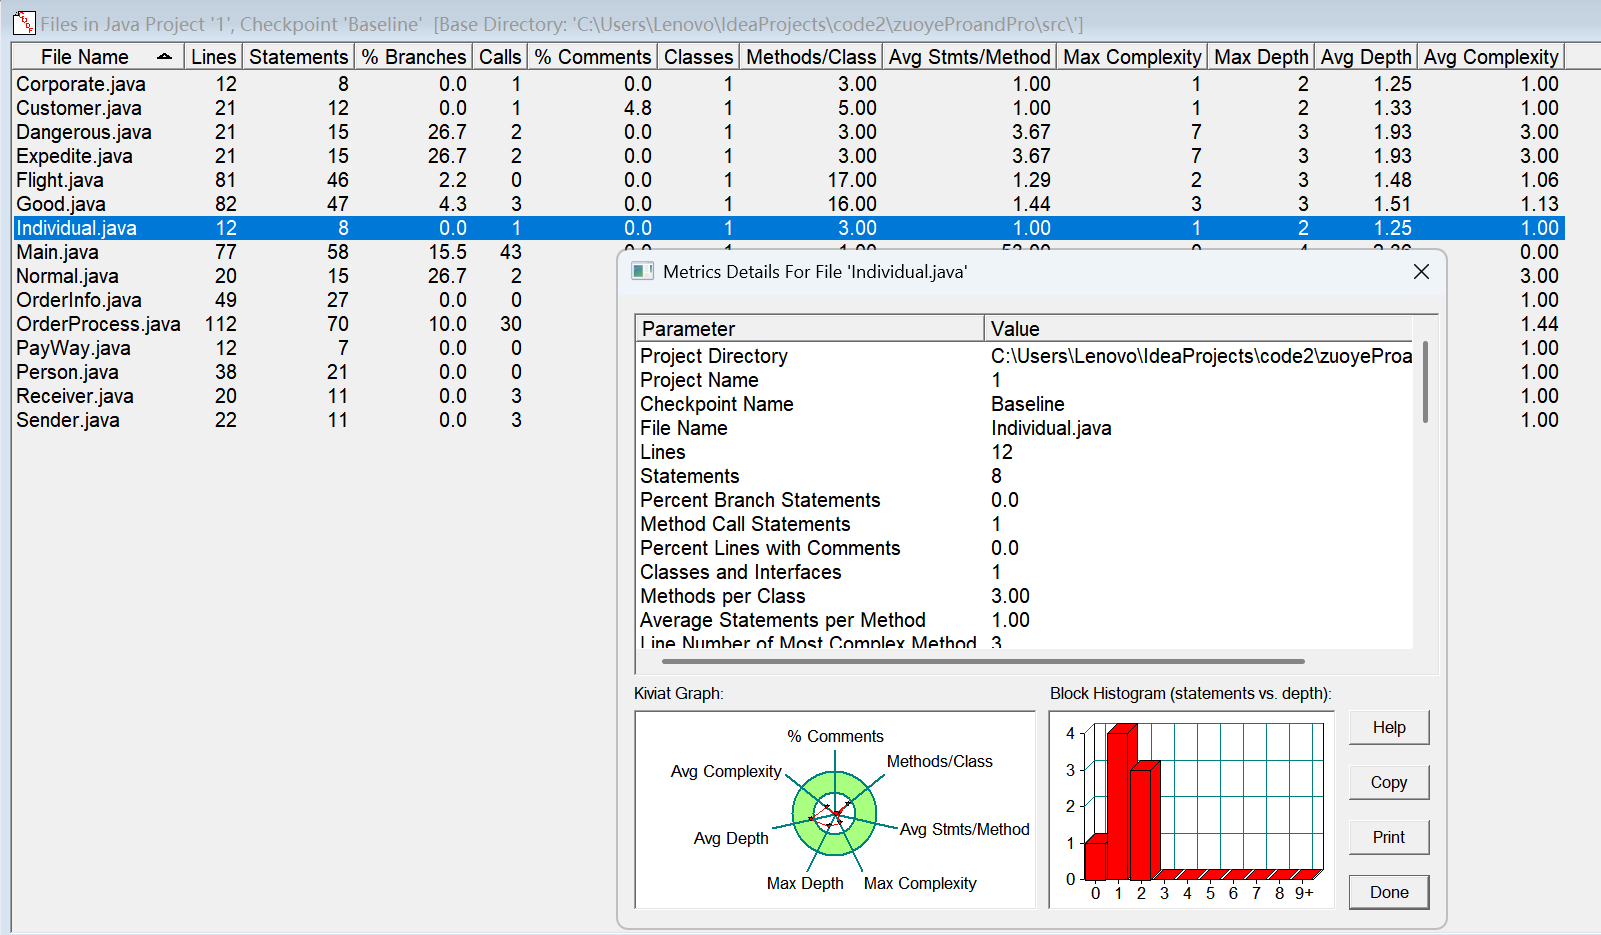Select the Person.java file row

coord(315,372)
